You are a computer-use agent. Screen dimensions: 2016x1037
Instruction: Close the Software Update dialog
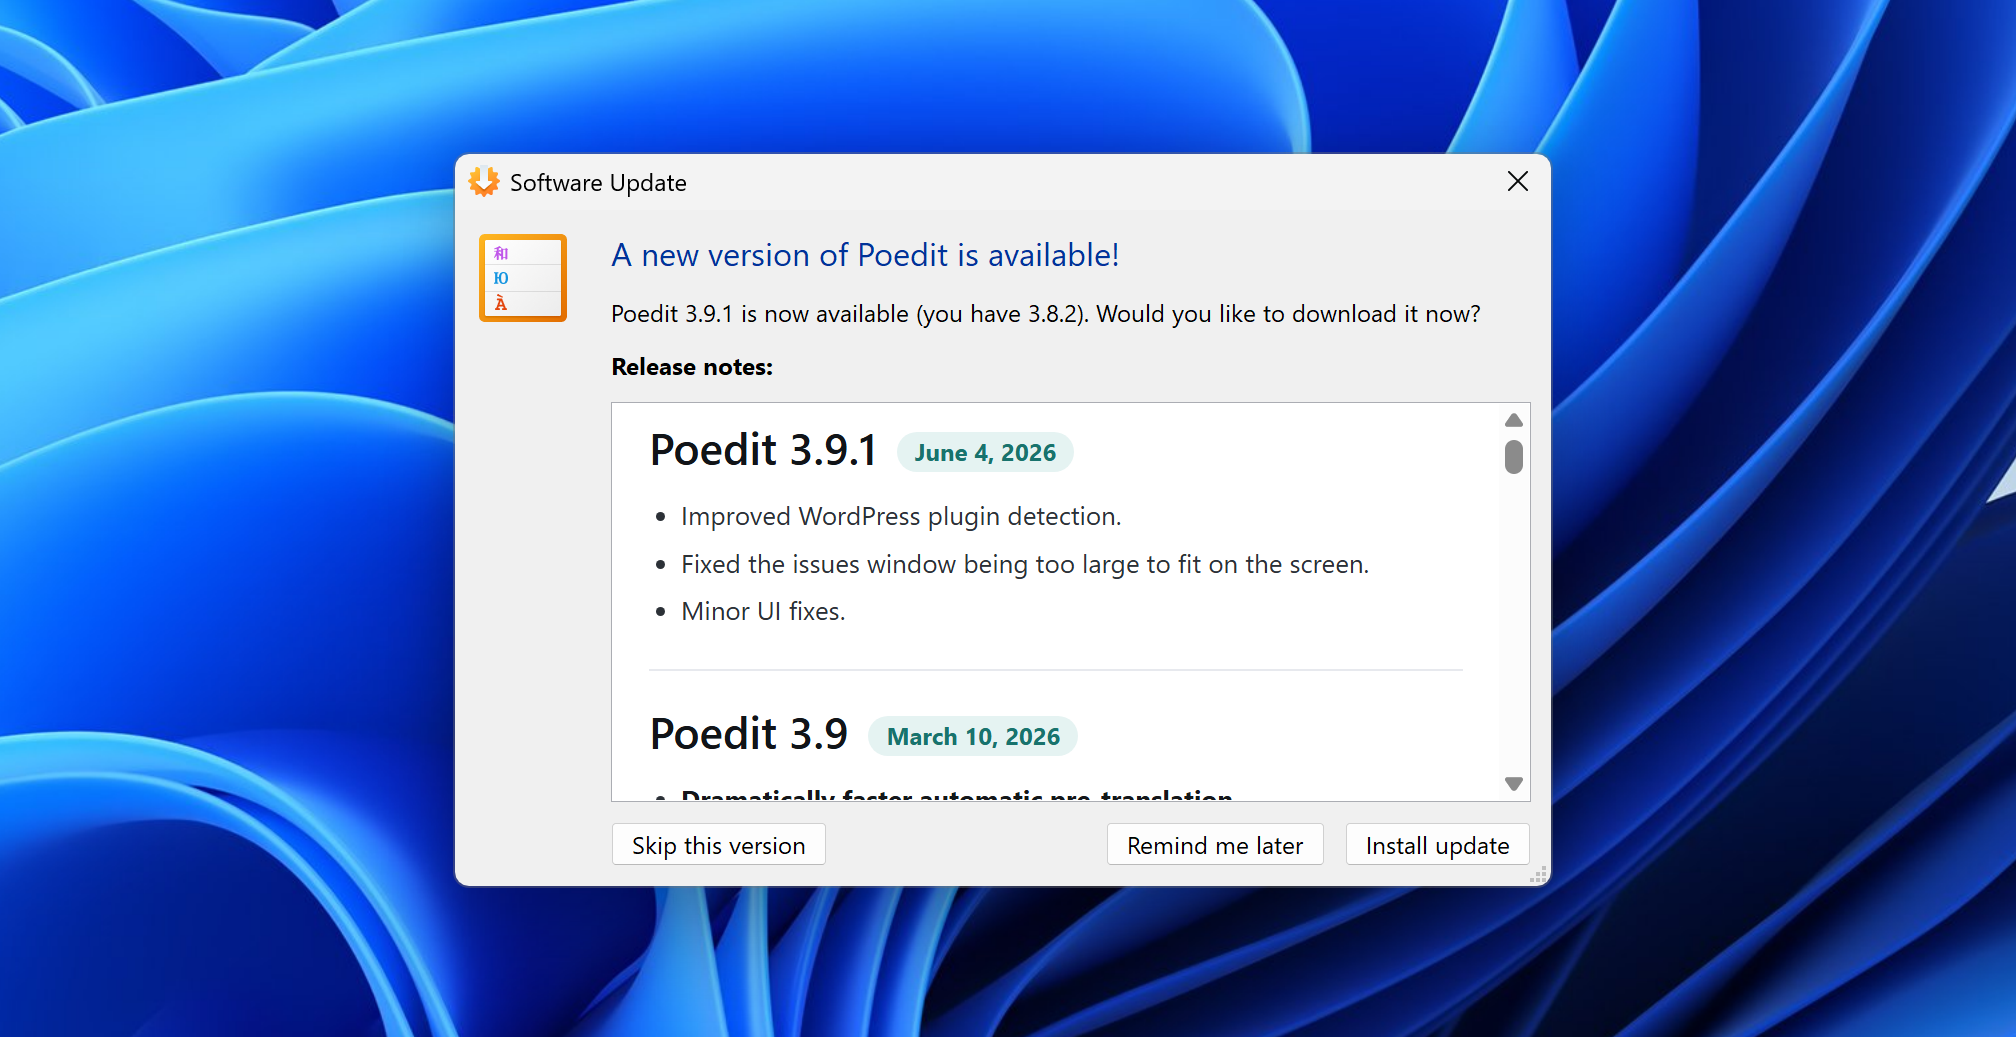coord(1517,181)
